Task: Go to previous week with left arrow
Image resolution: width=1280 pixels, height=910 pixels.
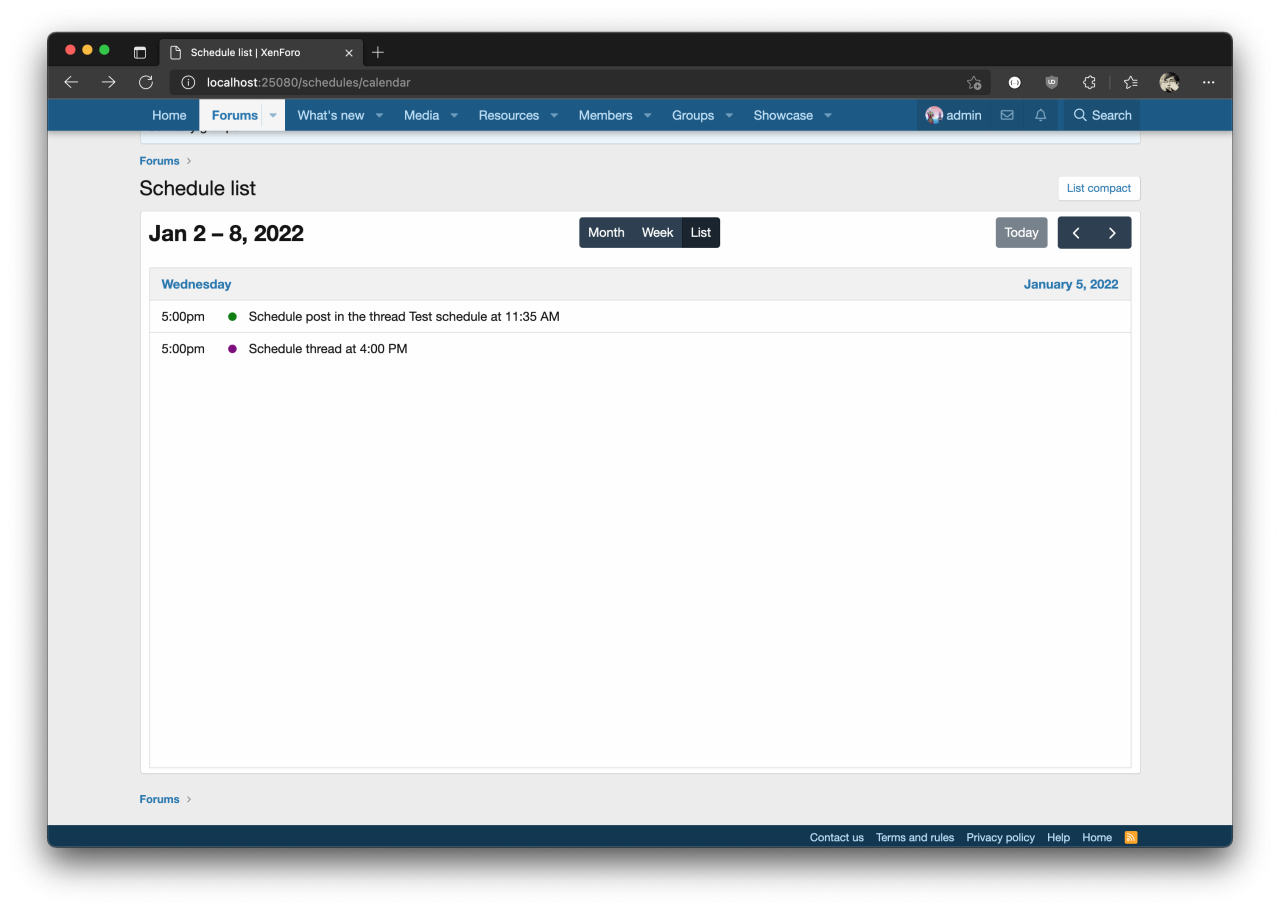Action: (x=1076, y=233)
